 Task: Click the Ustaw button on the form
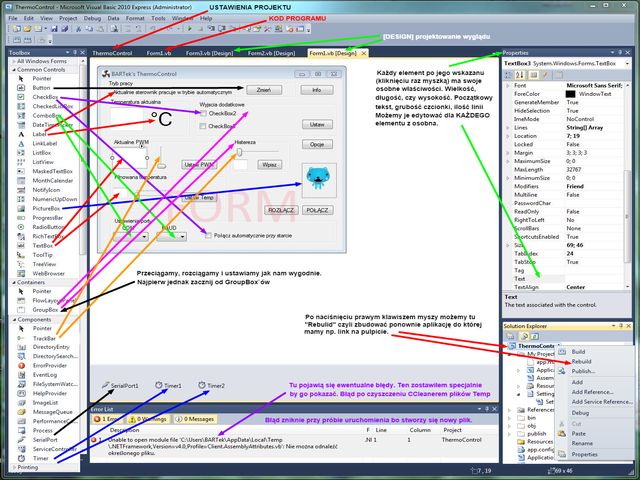point(317,124)
